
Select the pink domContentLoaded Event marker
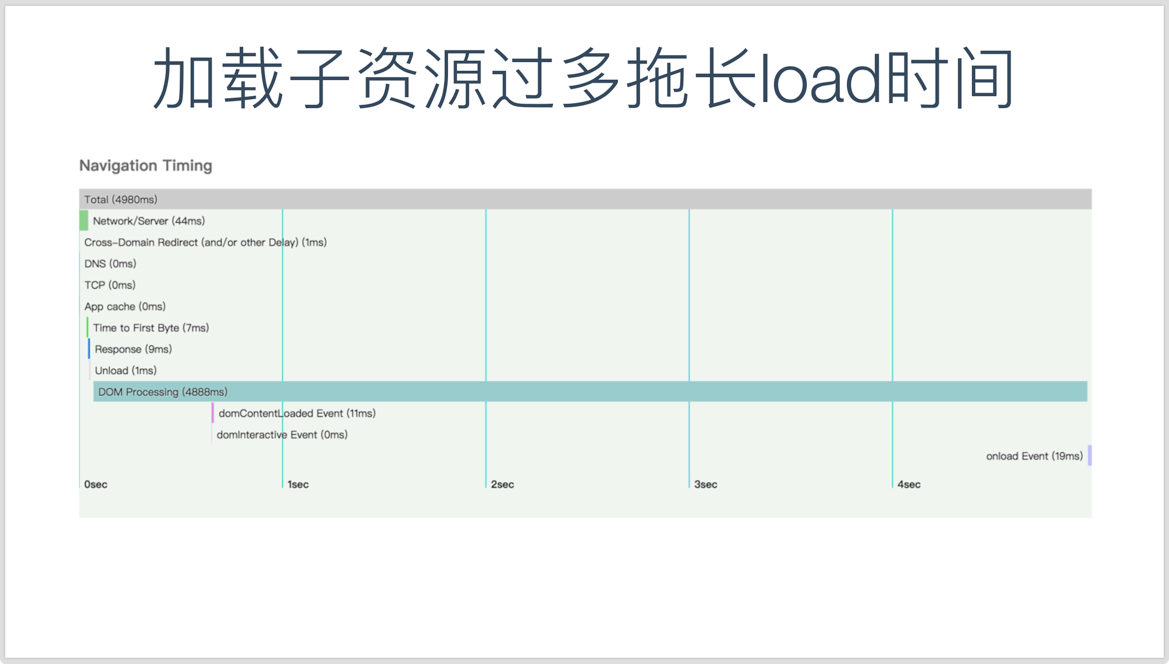[211, 412]
